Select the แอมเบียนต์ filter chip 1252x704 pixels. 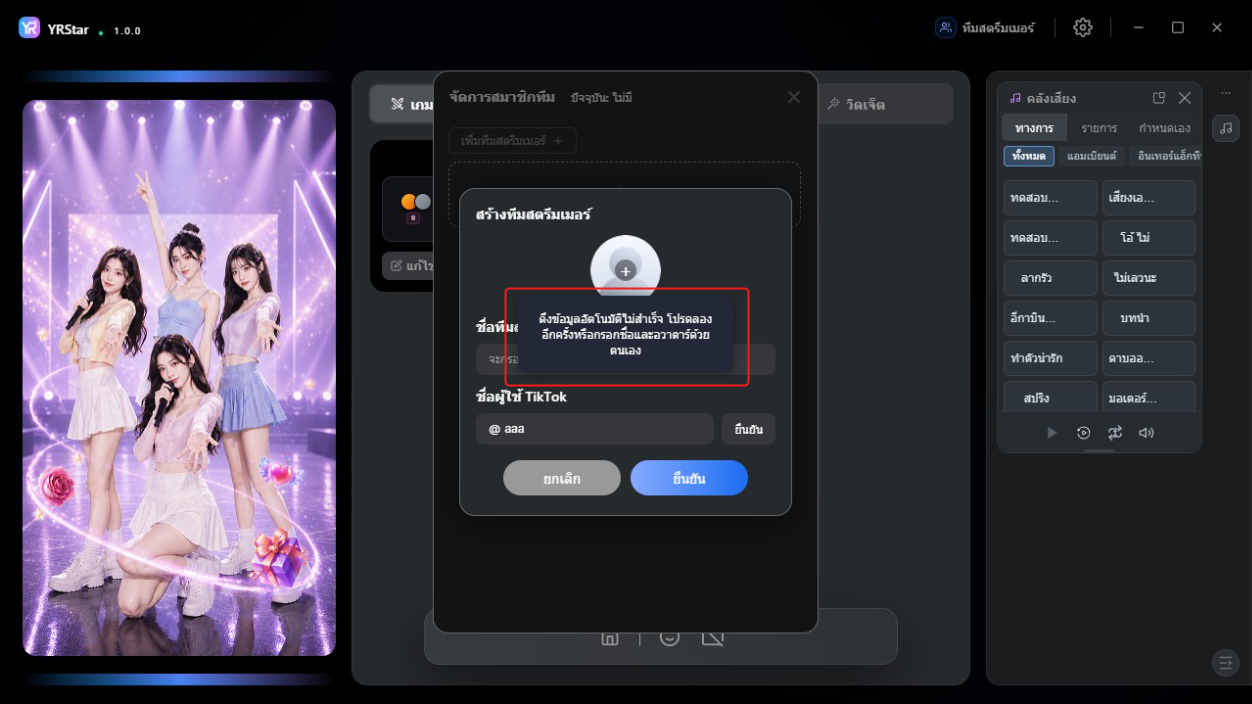click(1091, 156)
